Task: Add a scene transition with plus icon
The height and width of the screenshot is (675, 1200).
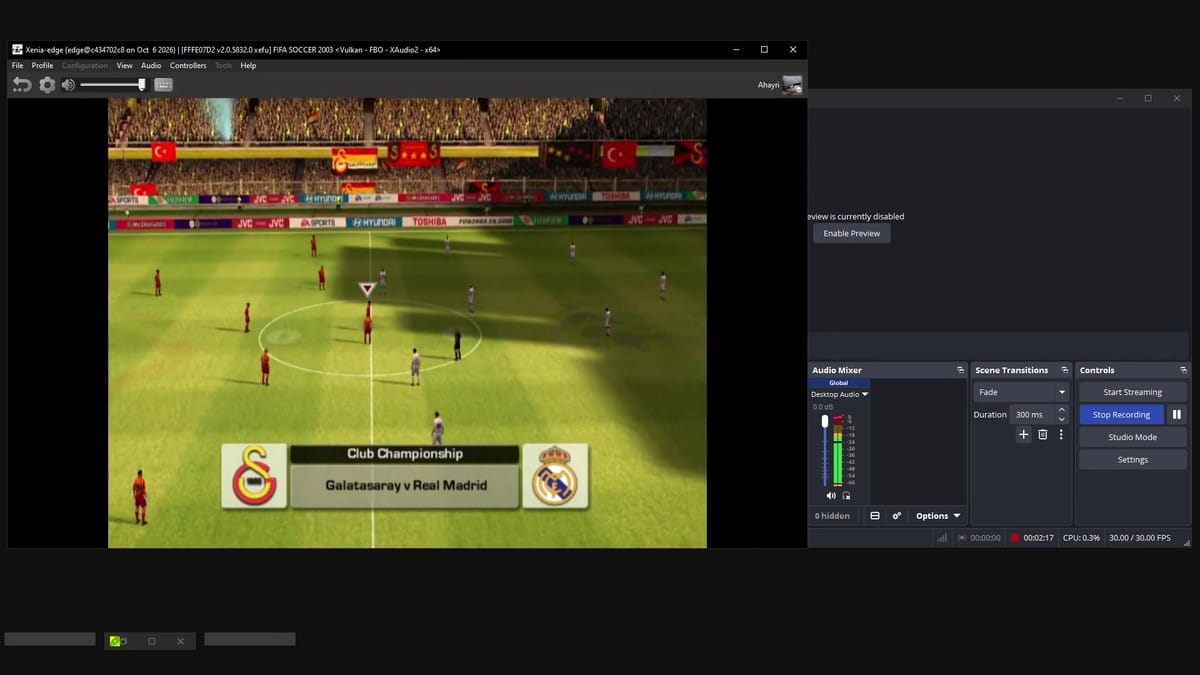Action: (1023, 434)
